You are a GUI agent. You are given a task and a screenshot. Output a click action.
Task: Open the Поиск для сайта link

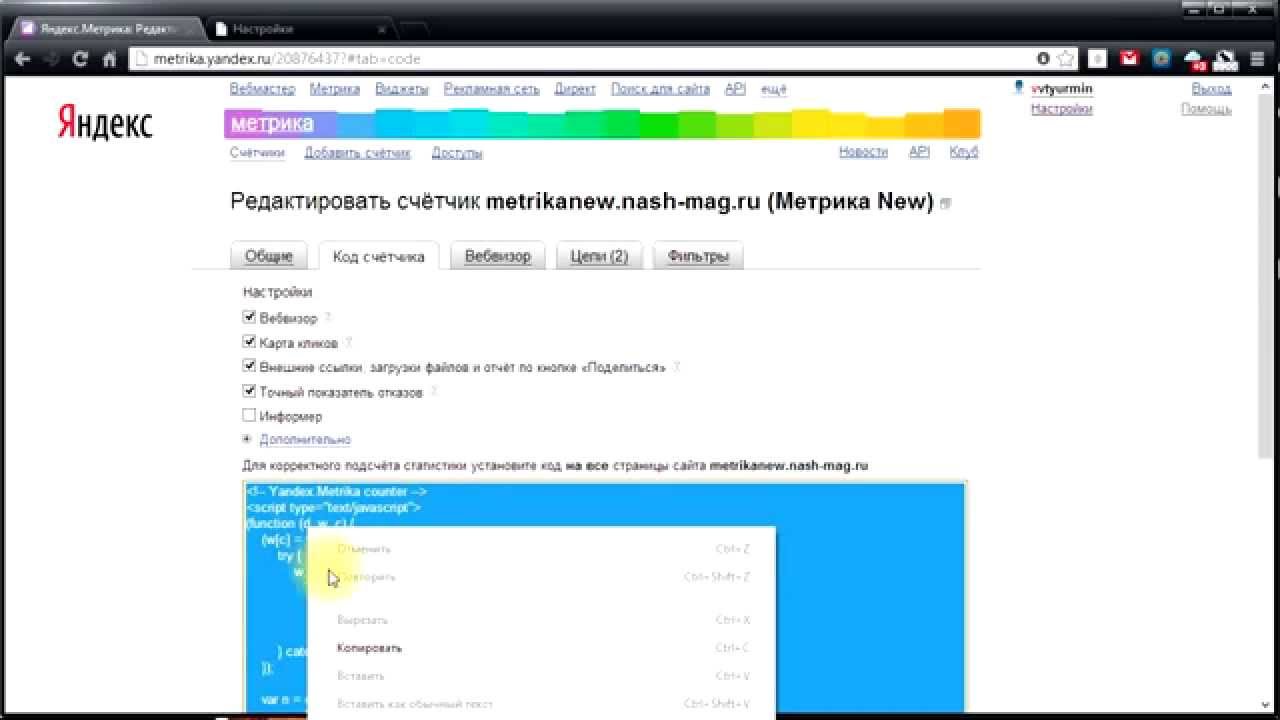(x=660, y=89)
